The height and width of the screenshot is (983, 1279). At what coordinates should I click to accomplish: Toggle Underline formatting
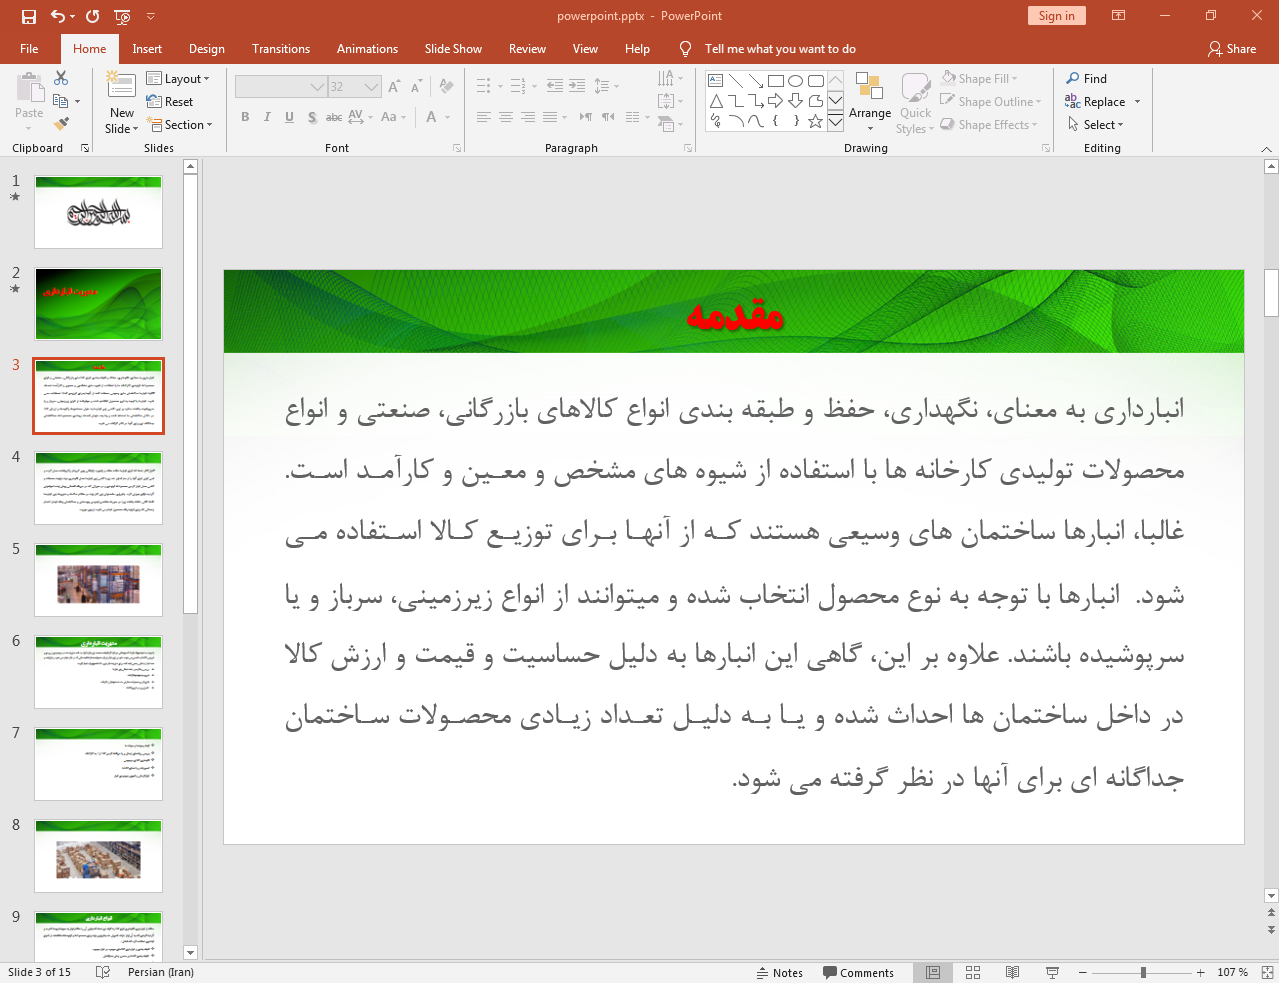coord(289,117)
